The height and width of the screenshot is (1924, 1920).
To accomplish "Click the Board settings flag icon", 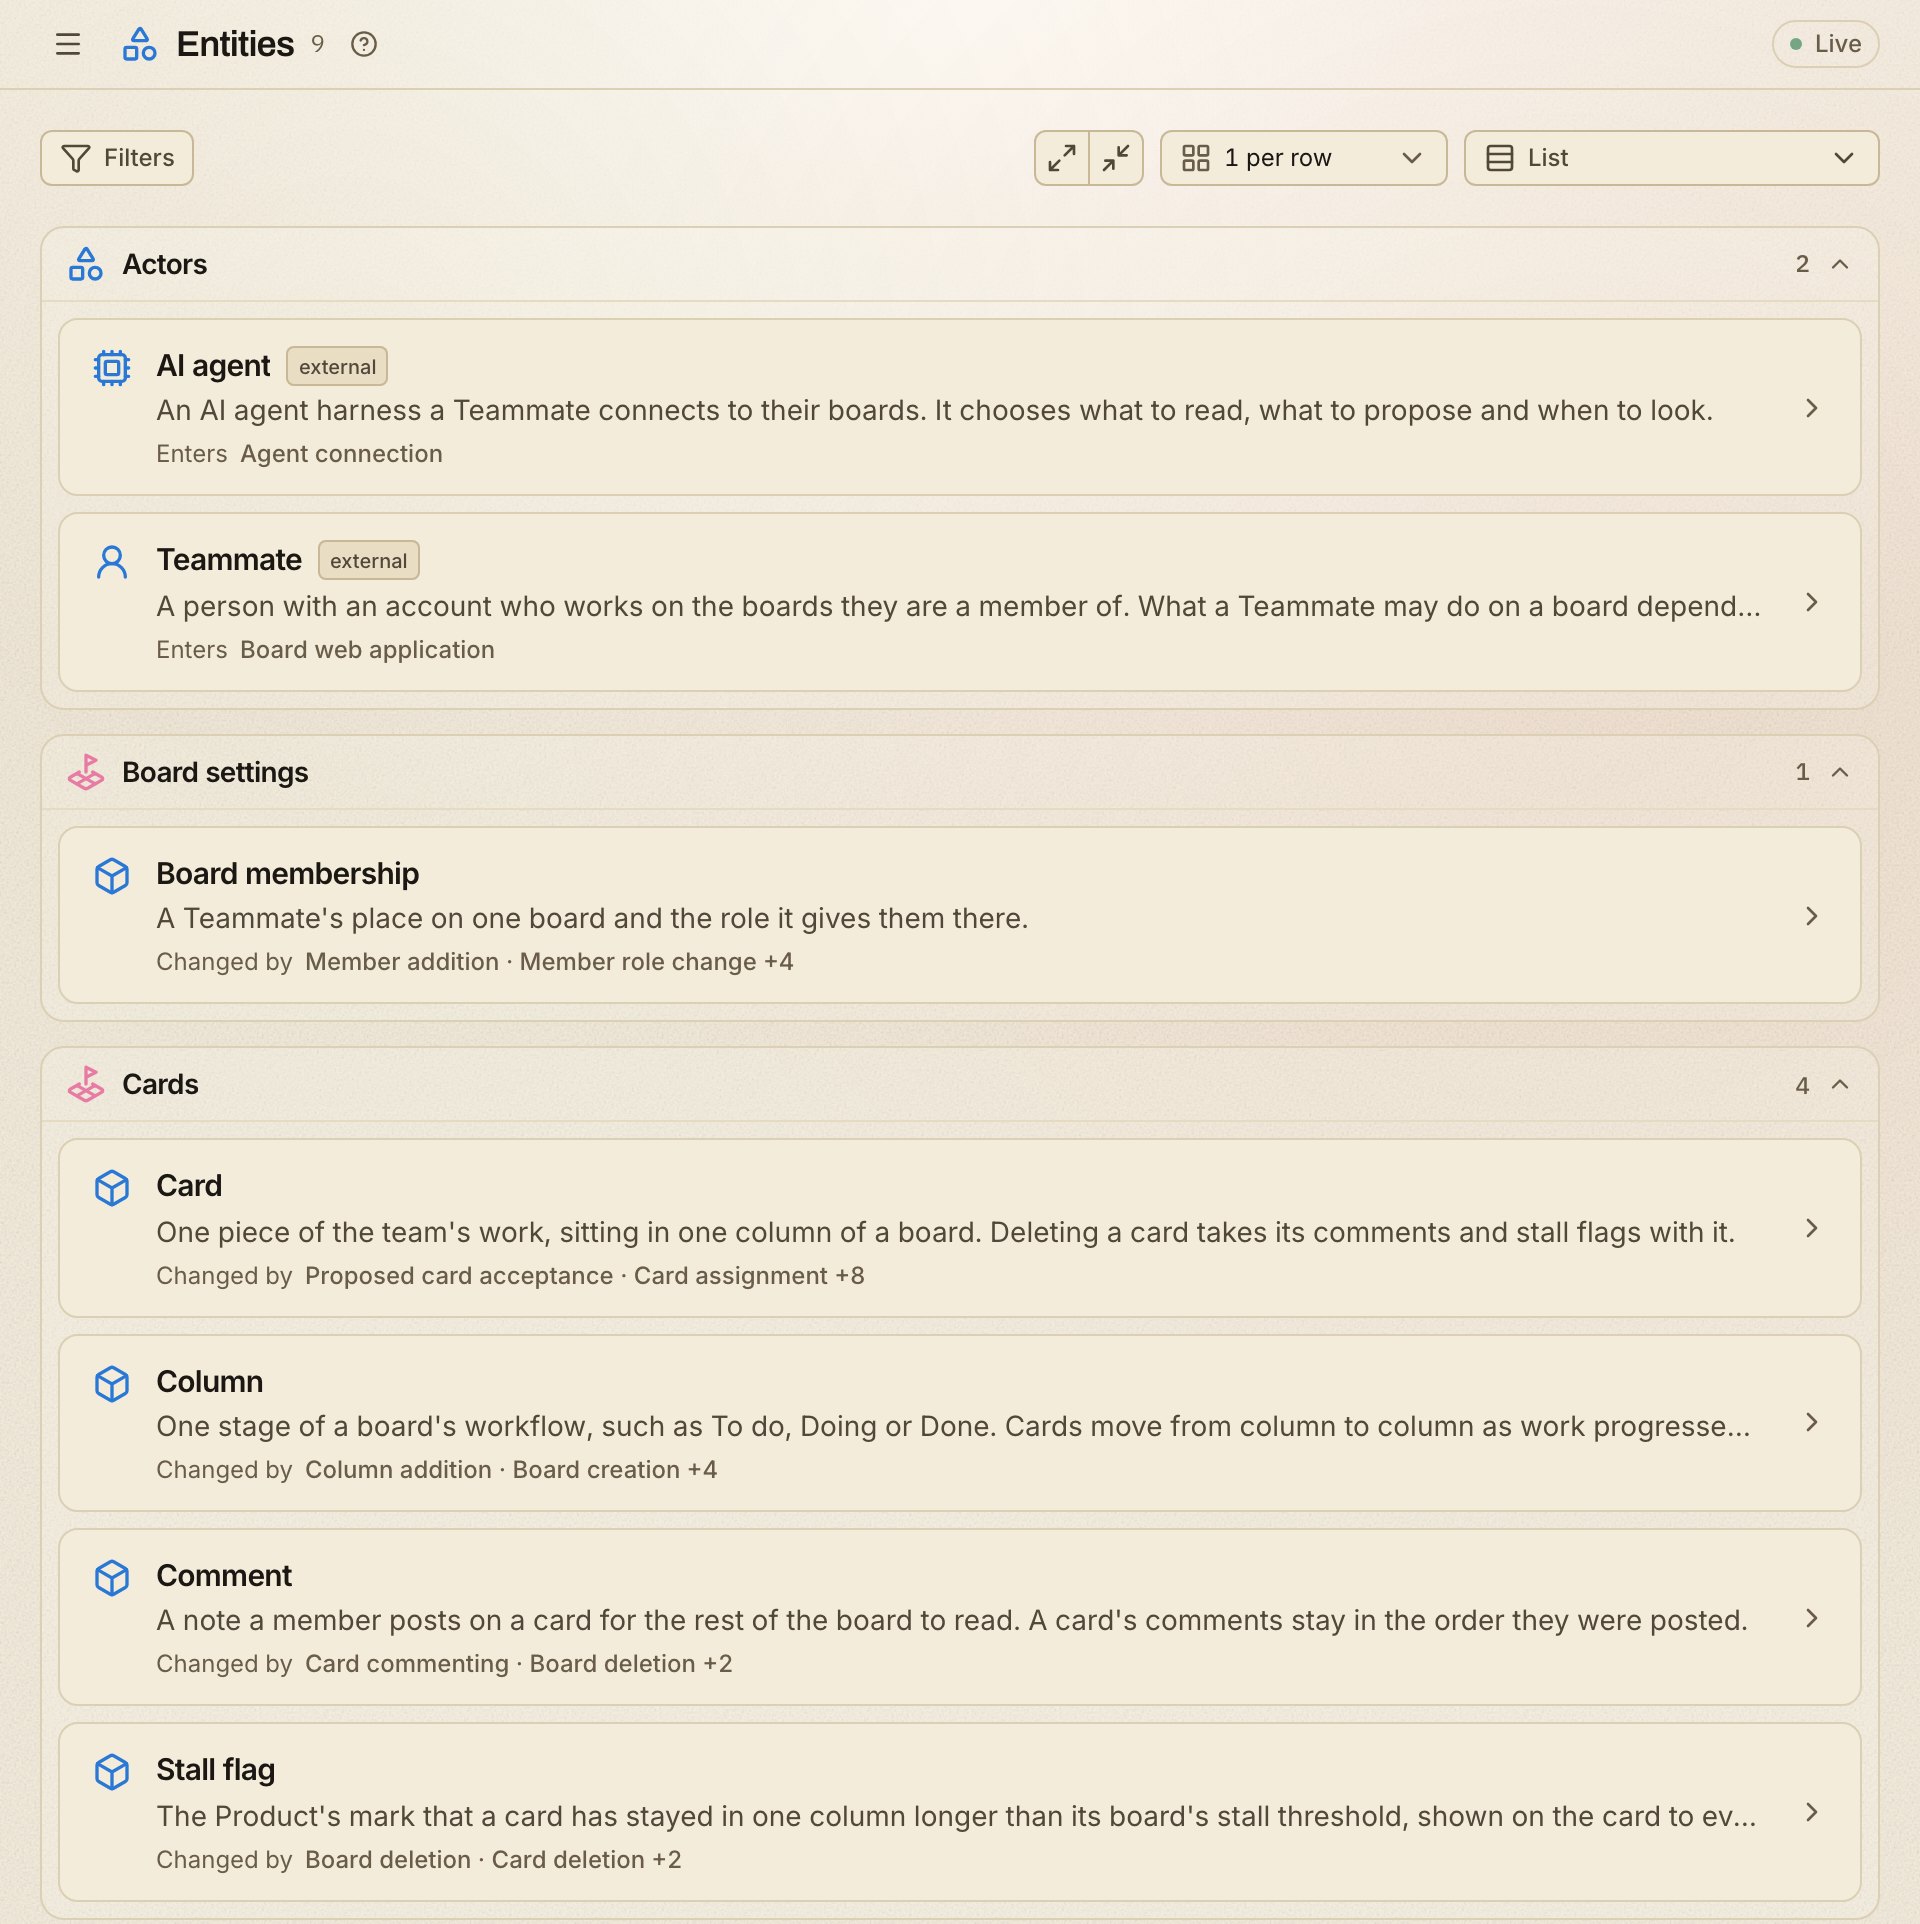I will tap(86, 772).
